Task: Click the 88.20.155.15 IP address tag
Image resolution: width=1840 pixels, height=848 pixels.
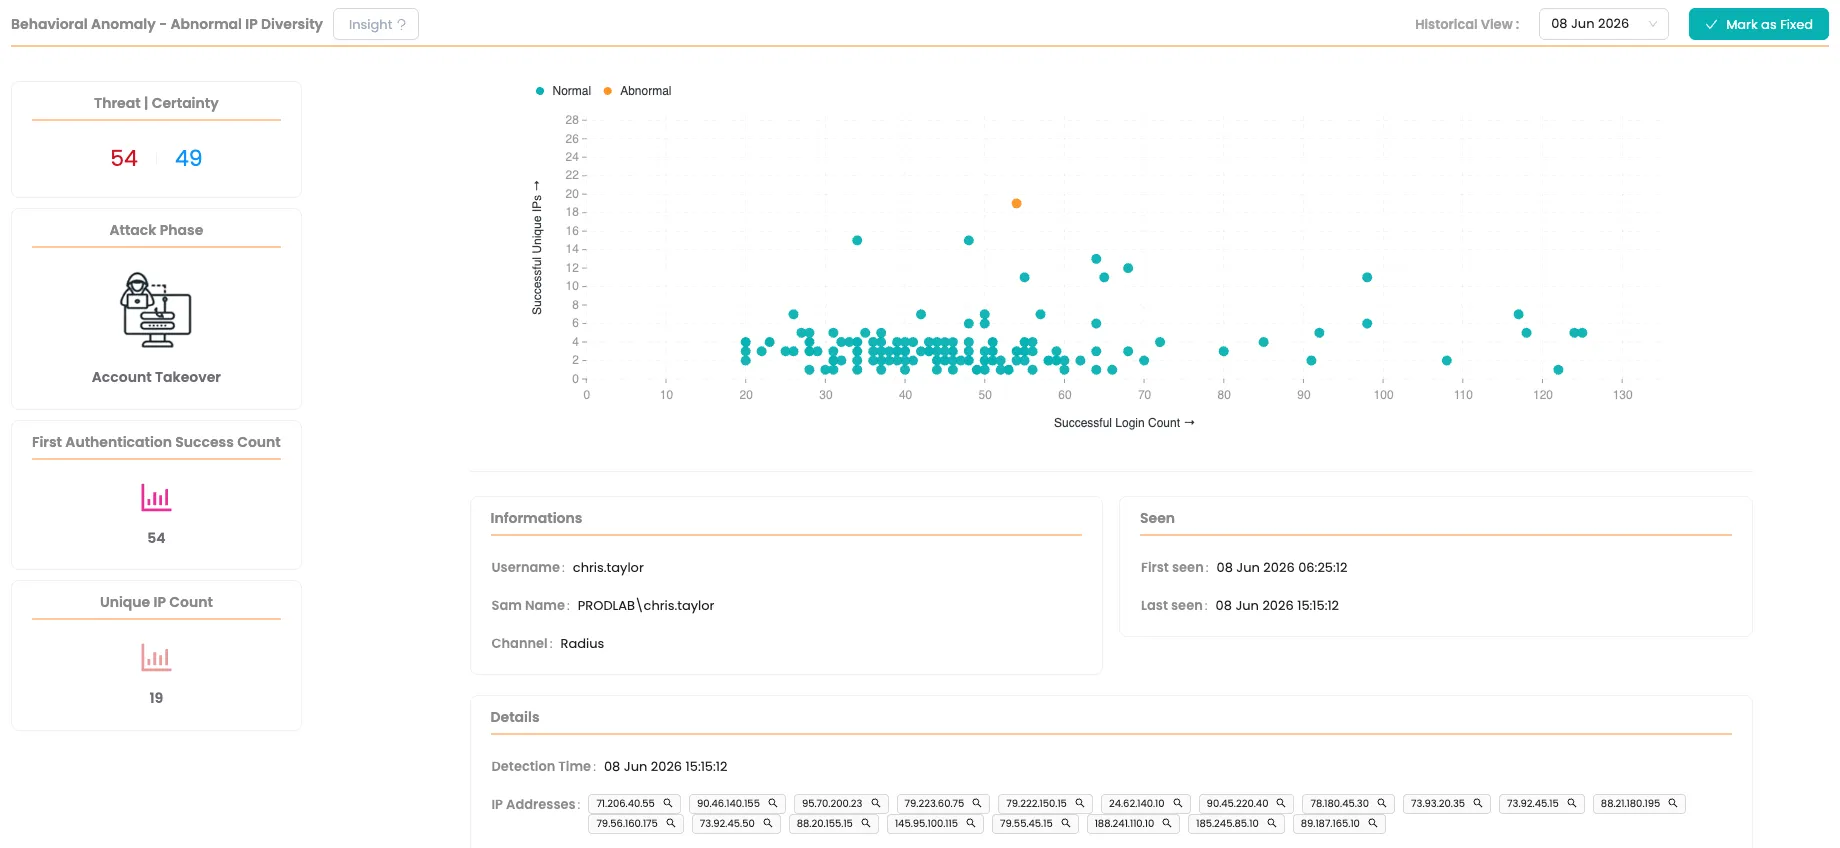Action: coord(834,823)
